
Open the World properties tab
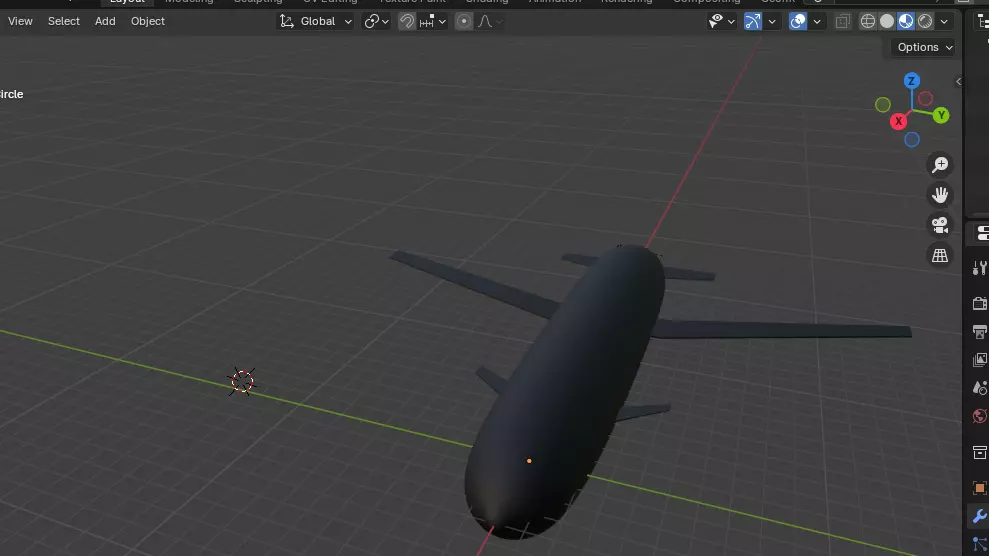click(980, 417)
